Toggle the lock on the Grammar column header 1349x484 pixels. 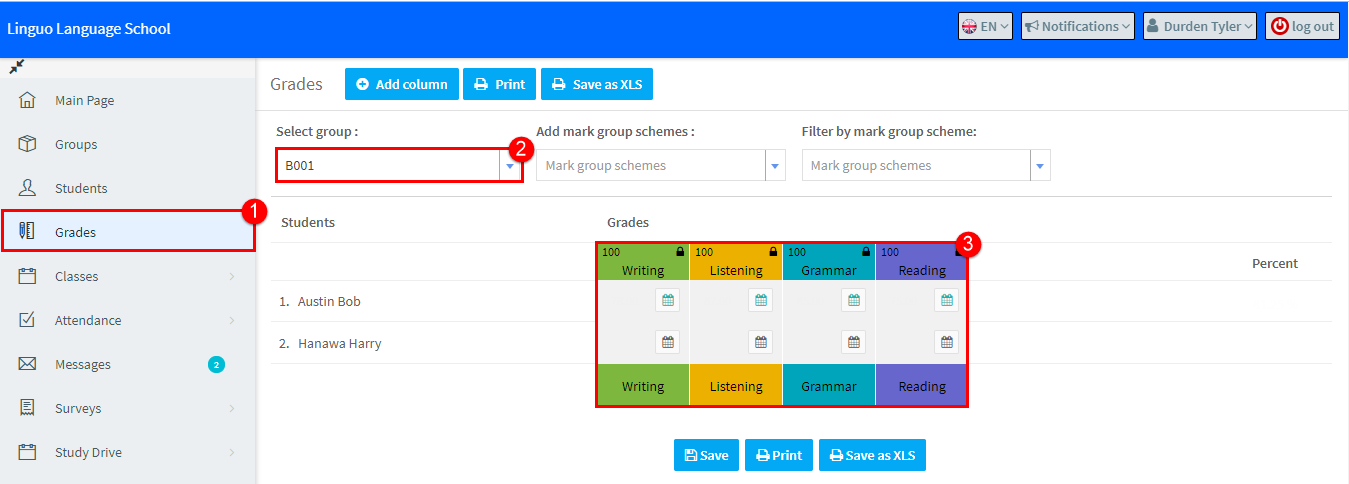[866, 252]
